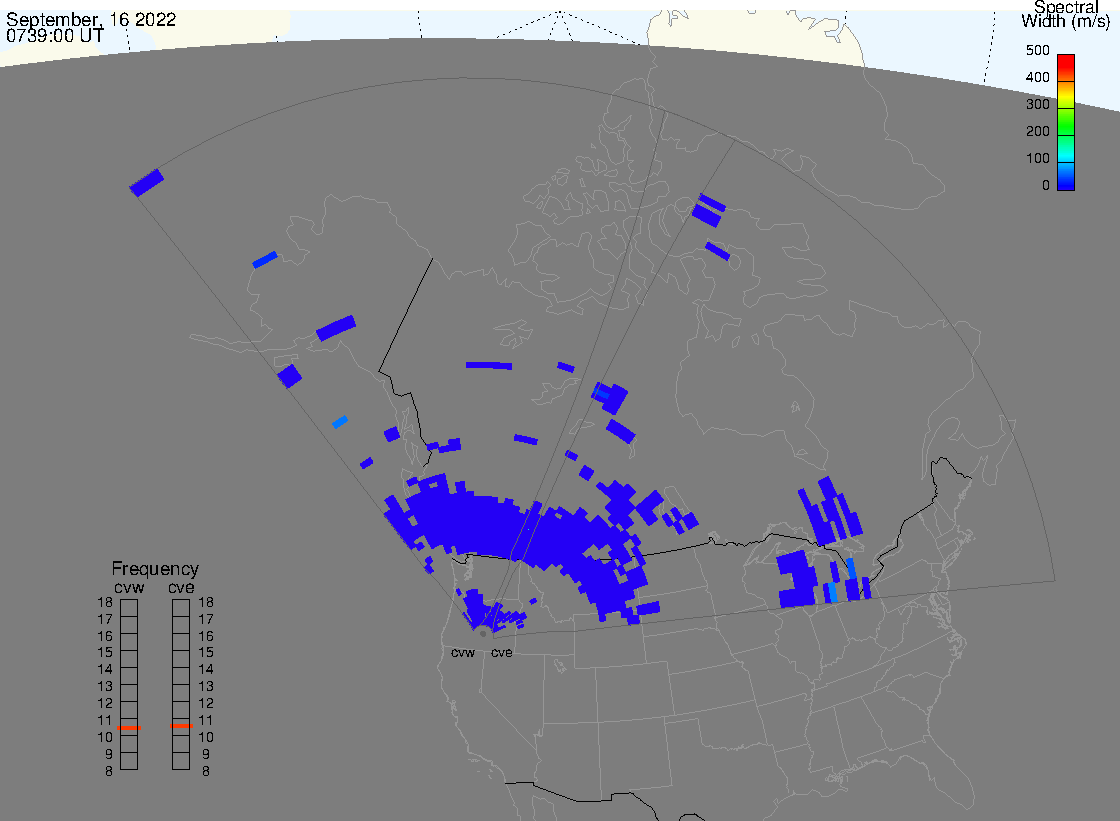Screen dimensions: 1120x821
Task: Click the spectral width color bar
Action: (x=1066, y=122)
